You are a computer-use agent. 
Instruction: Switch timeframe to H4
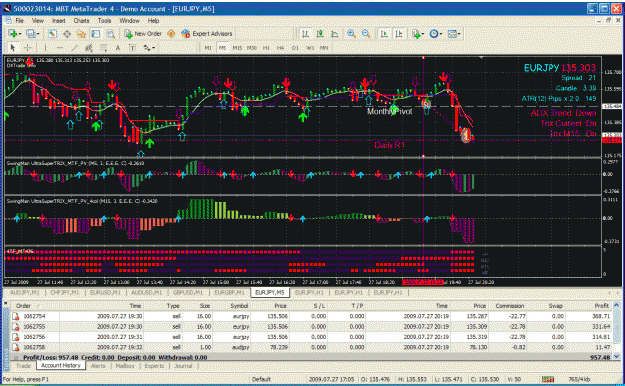(281, 48)
